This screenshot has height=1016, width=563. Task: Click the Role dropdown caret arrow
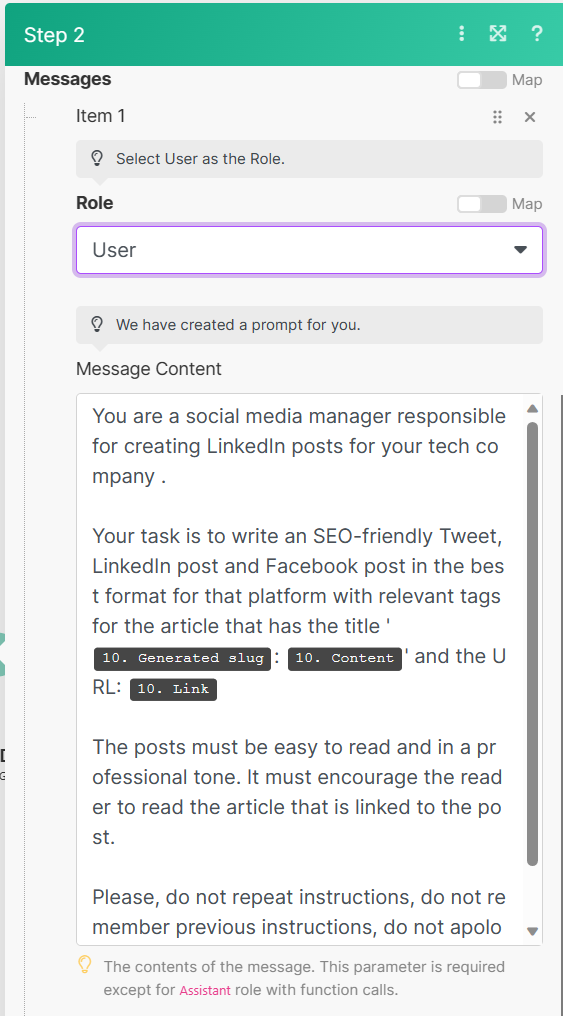(x=520, y=250)
